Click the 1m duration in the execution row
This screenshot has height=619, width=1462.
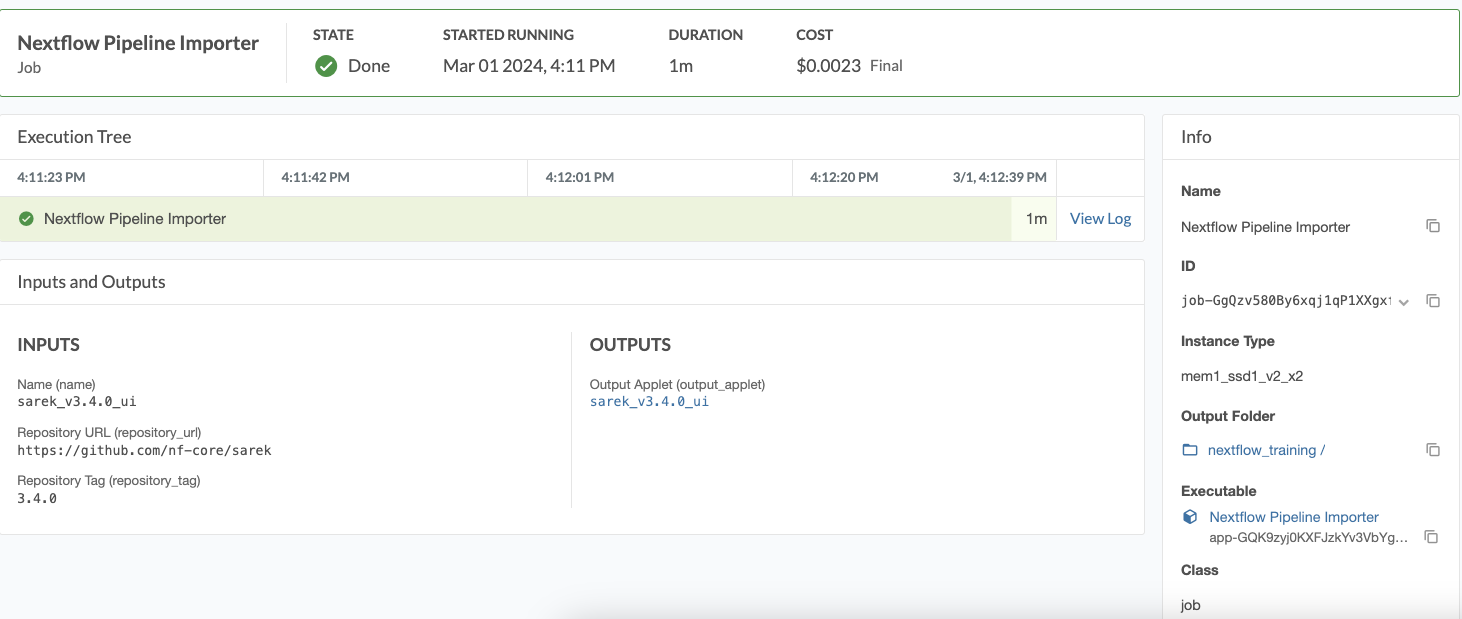pos(1037,219)
